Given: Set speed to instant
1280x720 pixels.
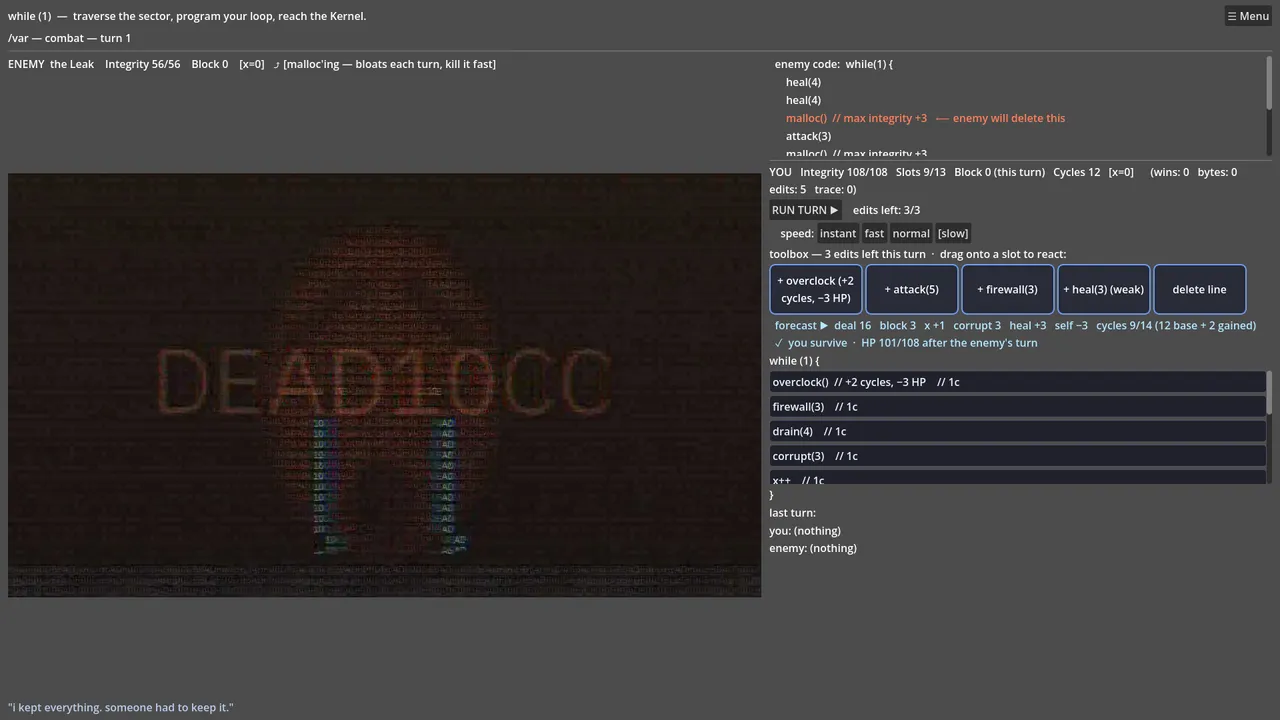Looking at the screenshot, I should coord(838,233).
